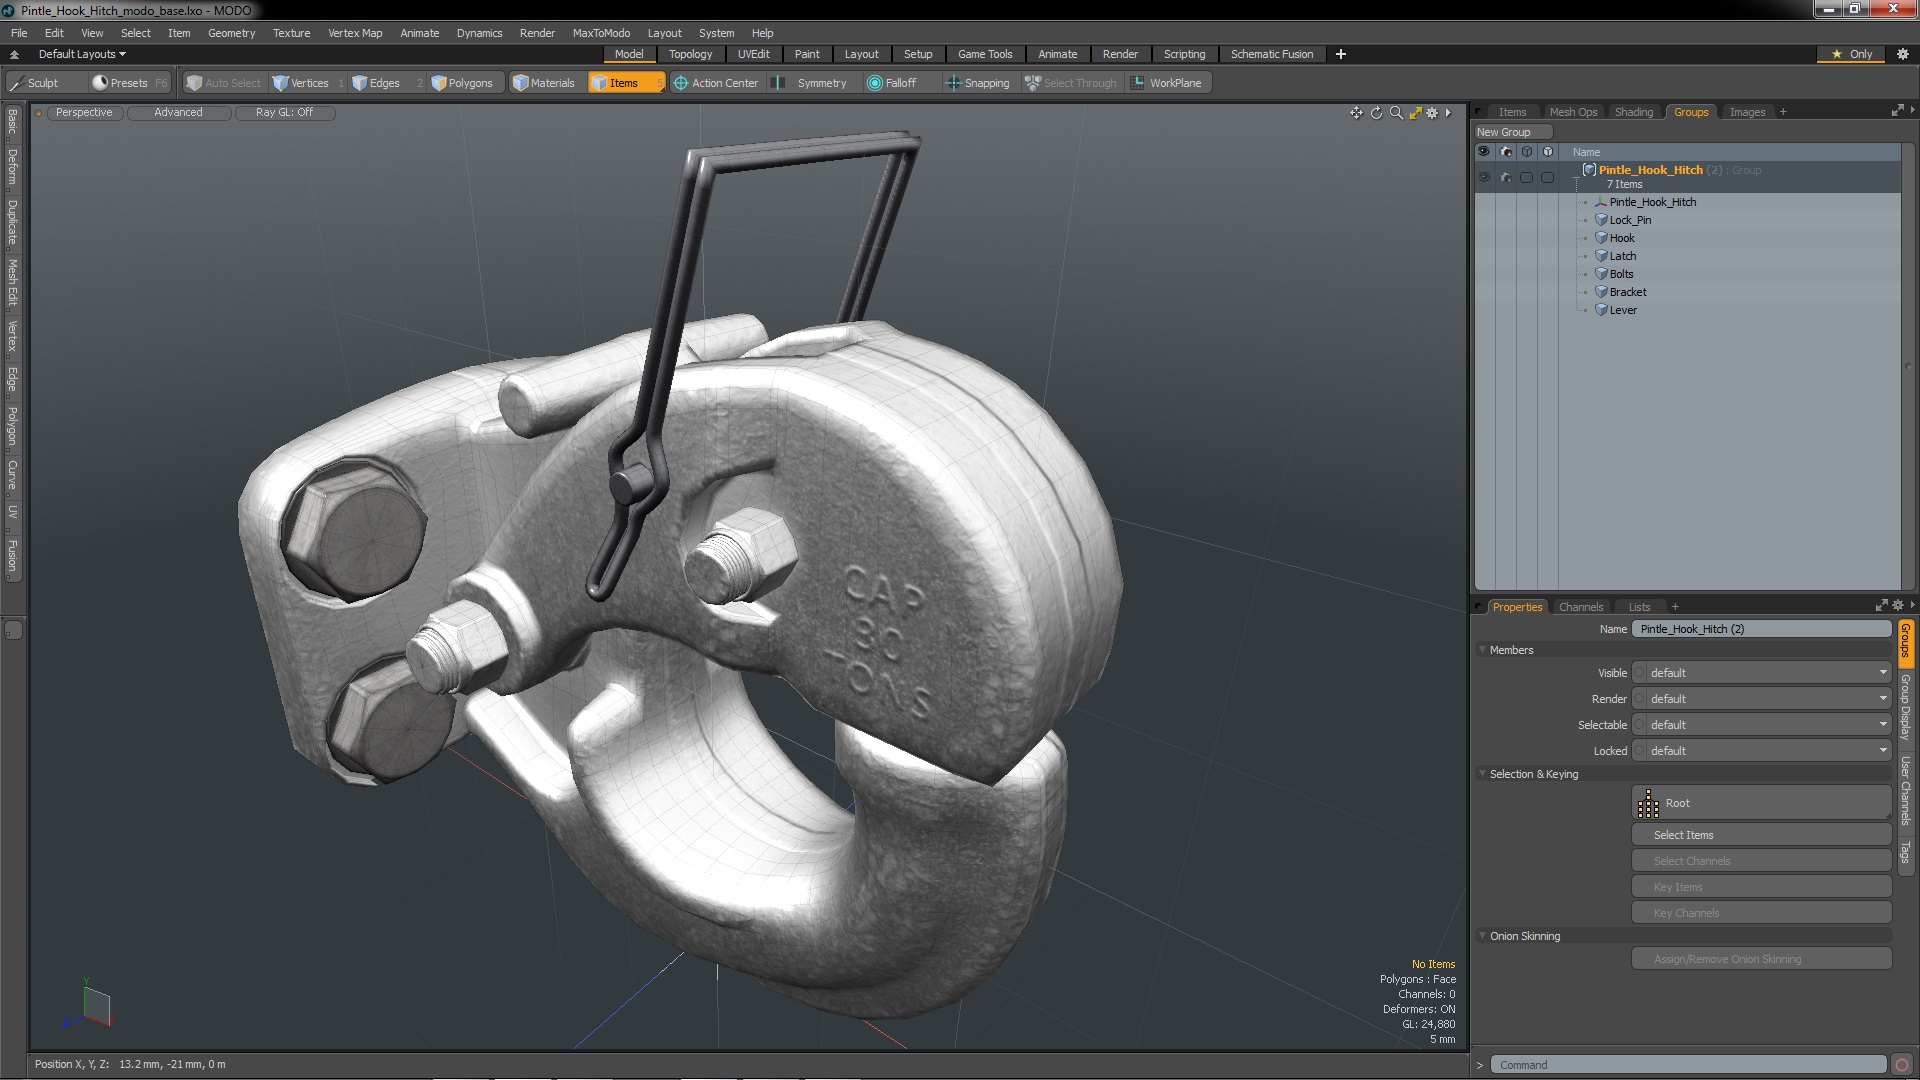Open the Visible dropdown in Properties
The height and width of the screenshot is (1080, 1920).
[x=1764, y=673]
